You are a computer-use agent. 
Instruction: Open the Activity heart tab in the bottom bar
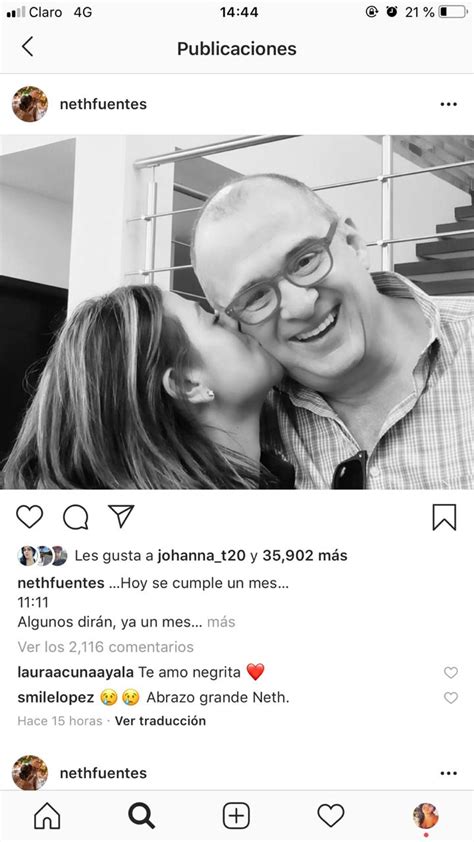(331, 816)
